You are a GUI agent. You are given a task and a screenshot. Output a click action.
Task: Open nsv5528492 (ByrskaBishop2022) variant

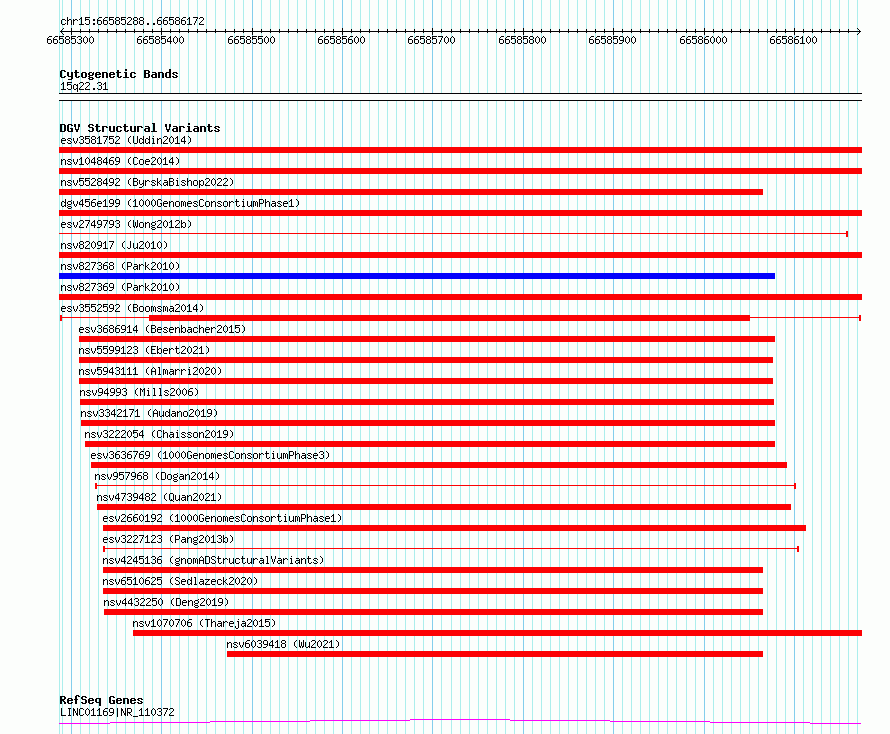147,182
